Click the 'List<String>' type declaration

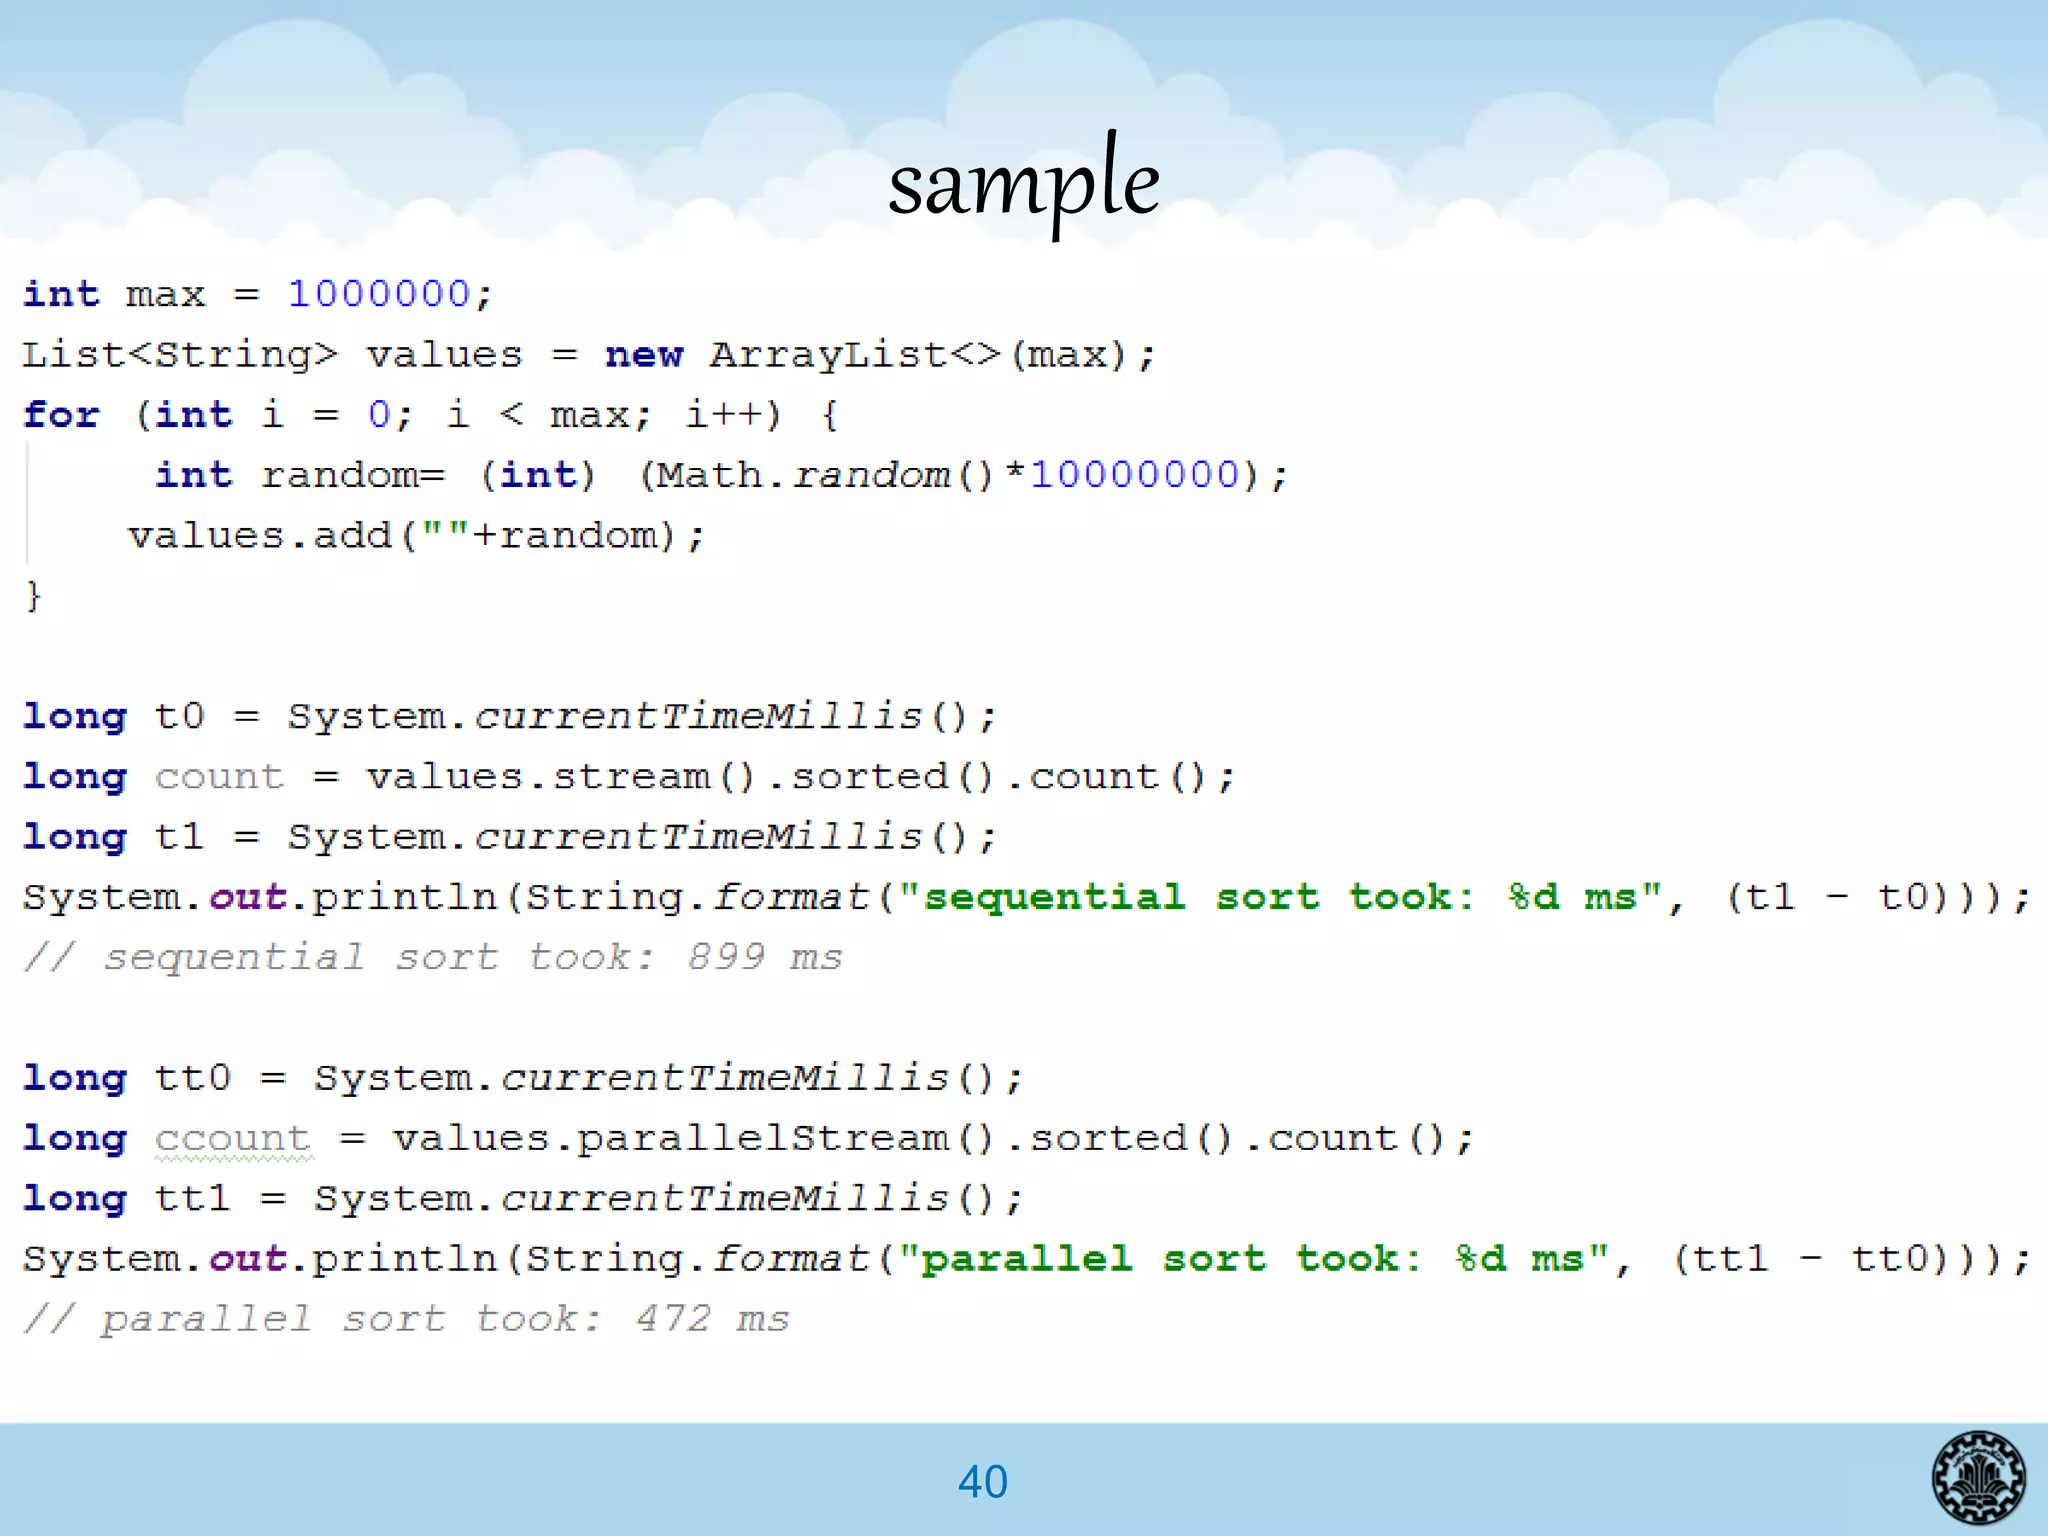click(x=180, y=355)
